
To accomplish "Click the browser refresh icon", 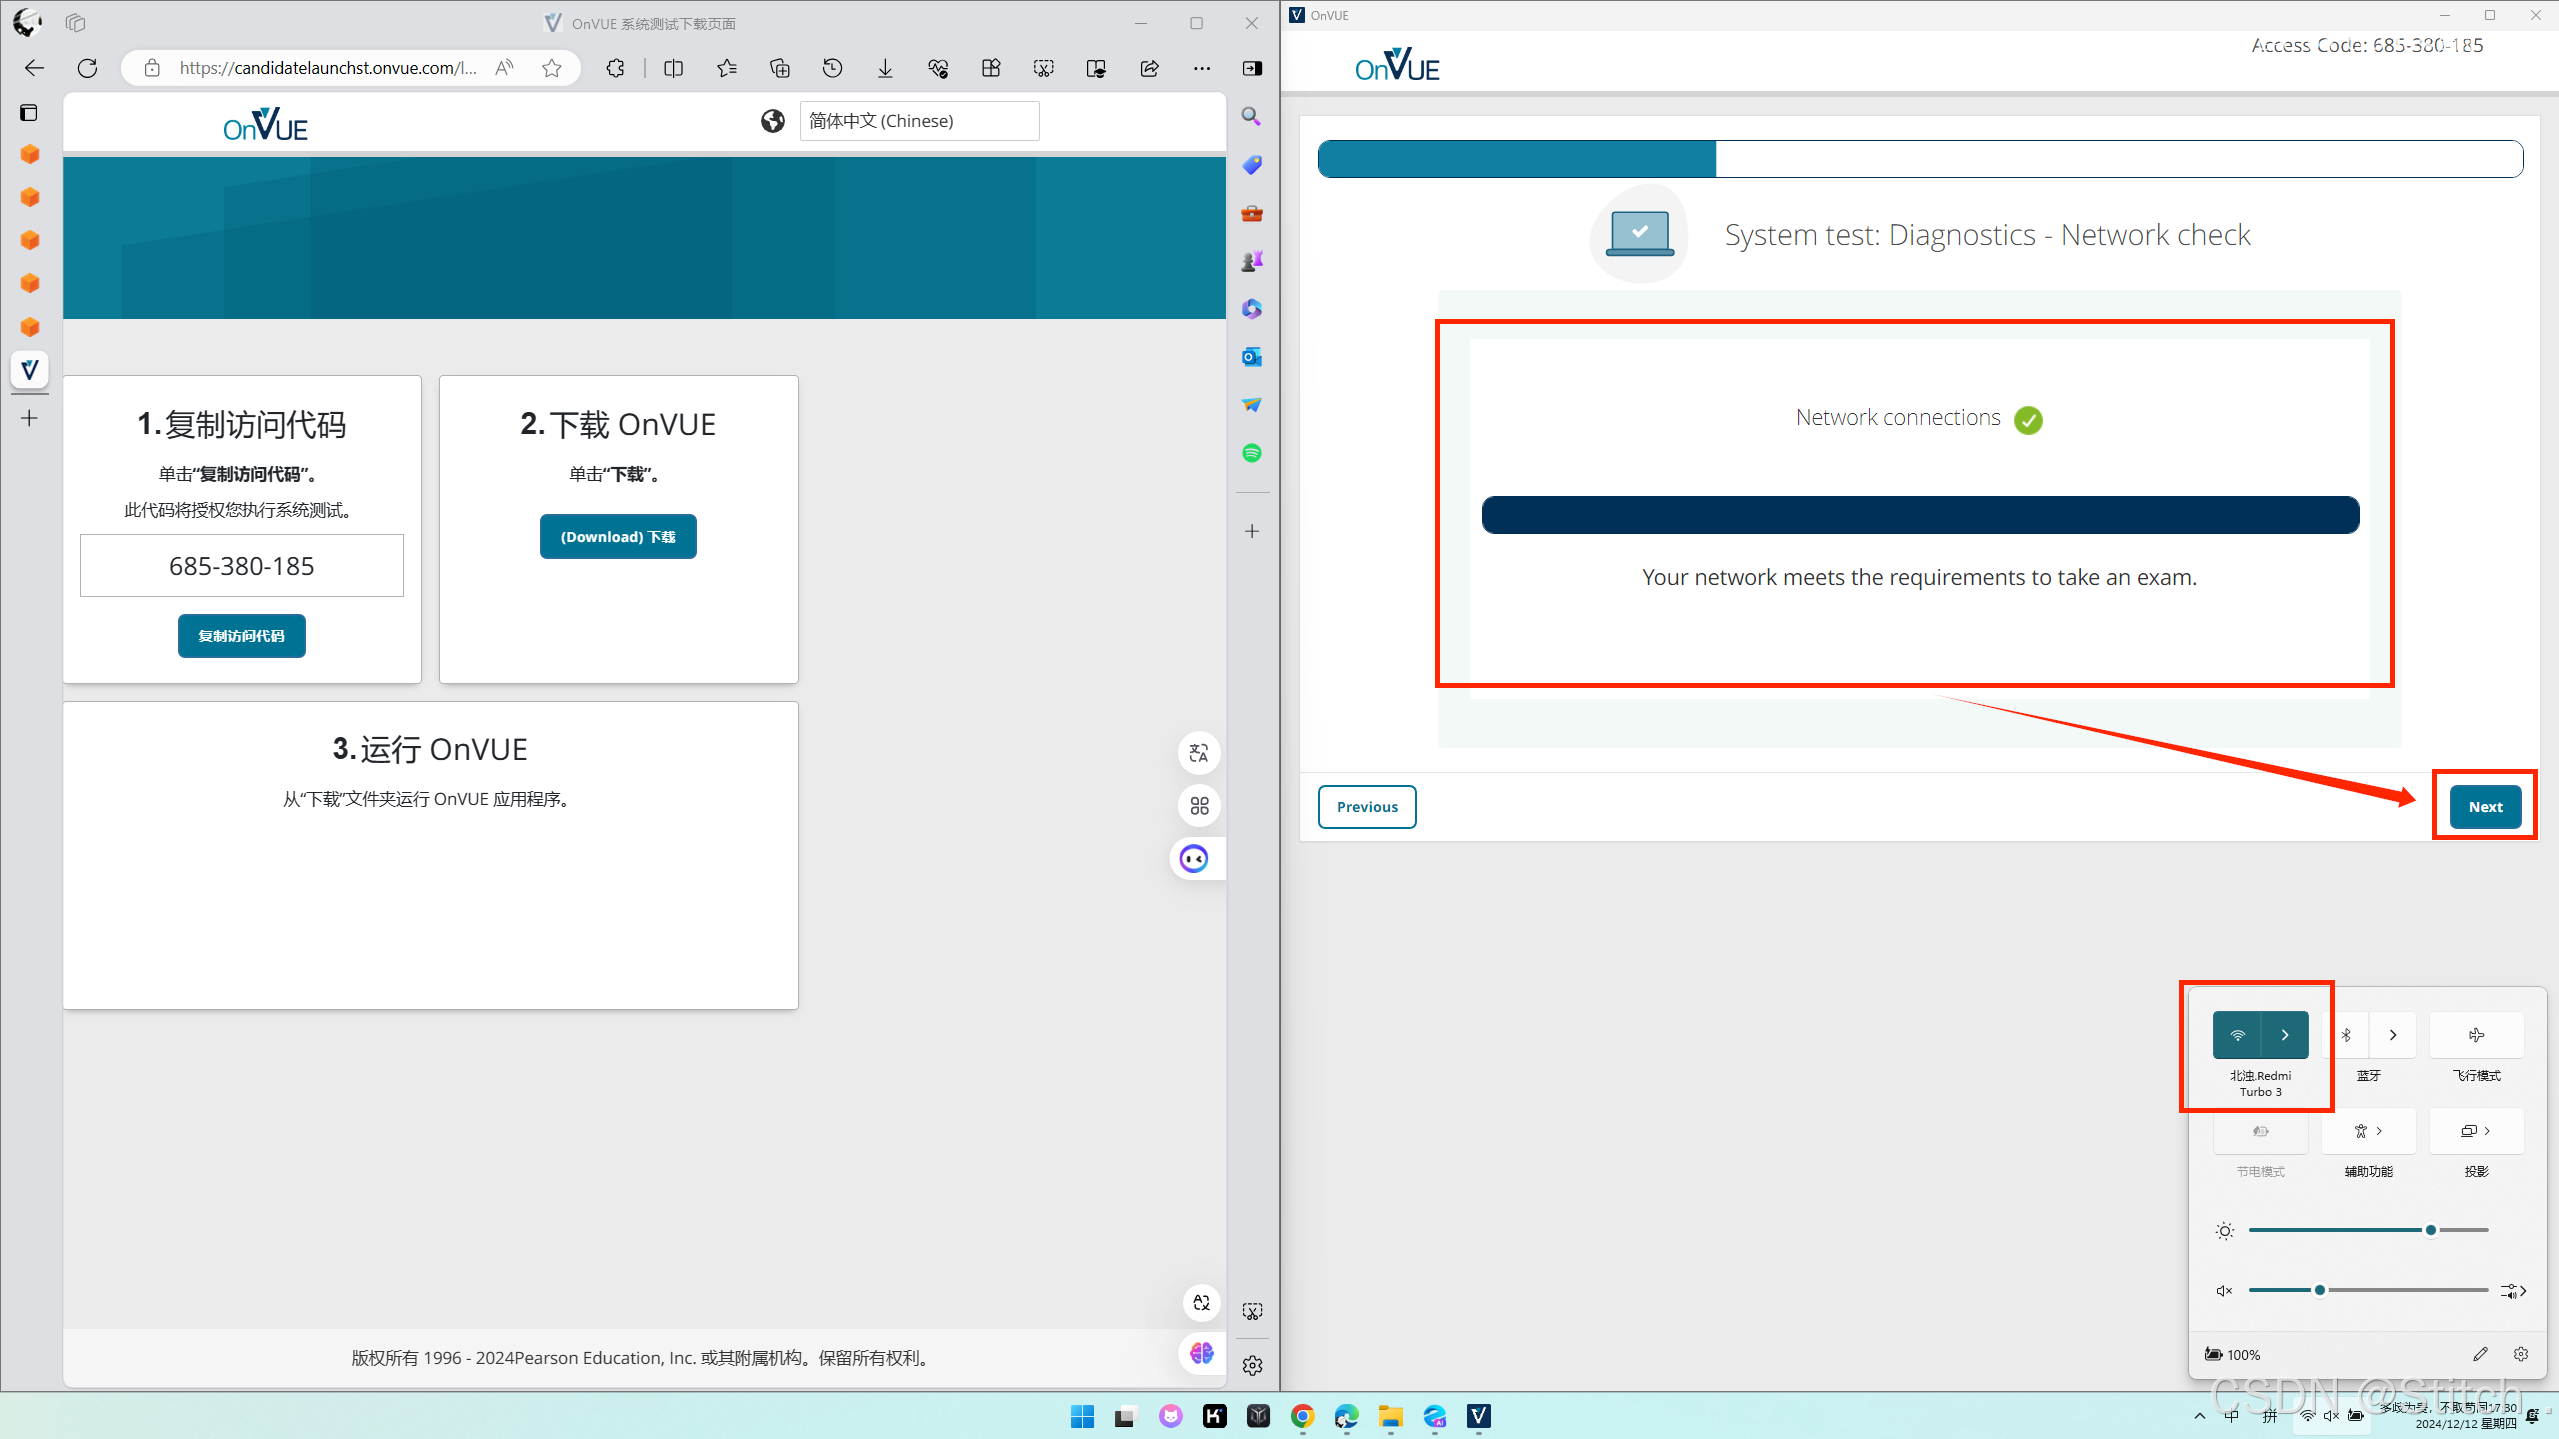I will click(x=88, y=68).
